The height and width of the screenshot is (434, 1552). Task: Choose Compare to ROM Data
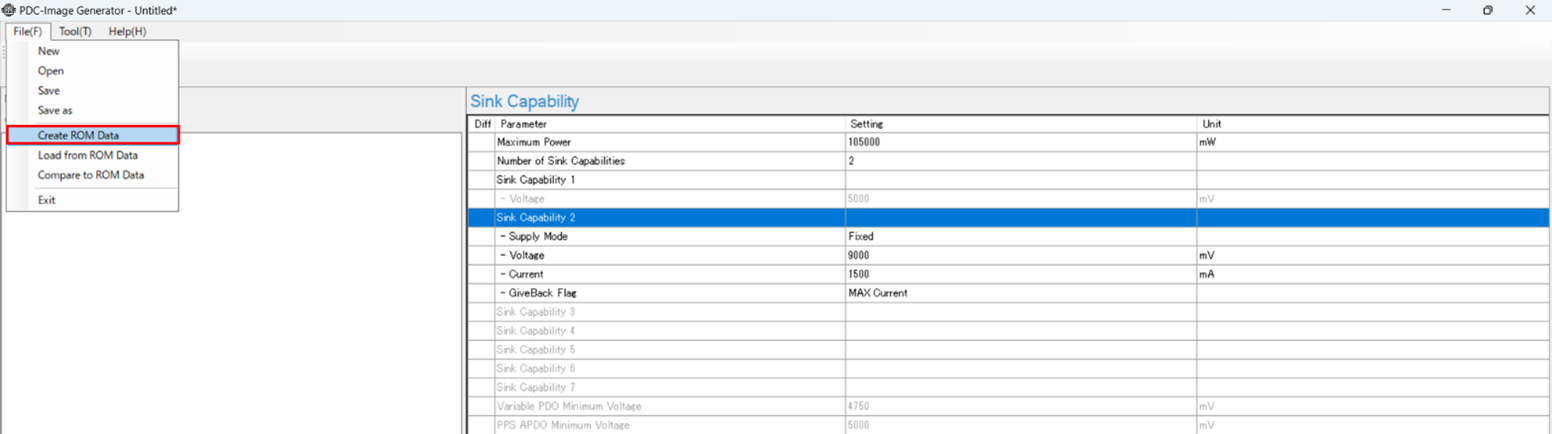[90, 175]
